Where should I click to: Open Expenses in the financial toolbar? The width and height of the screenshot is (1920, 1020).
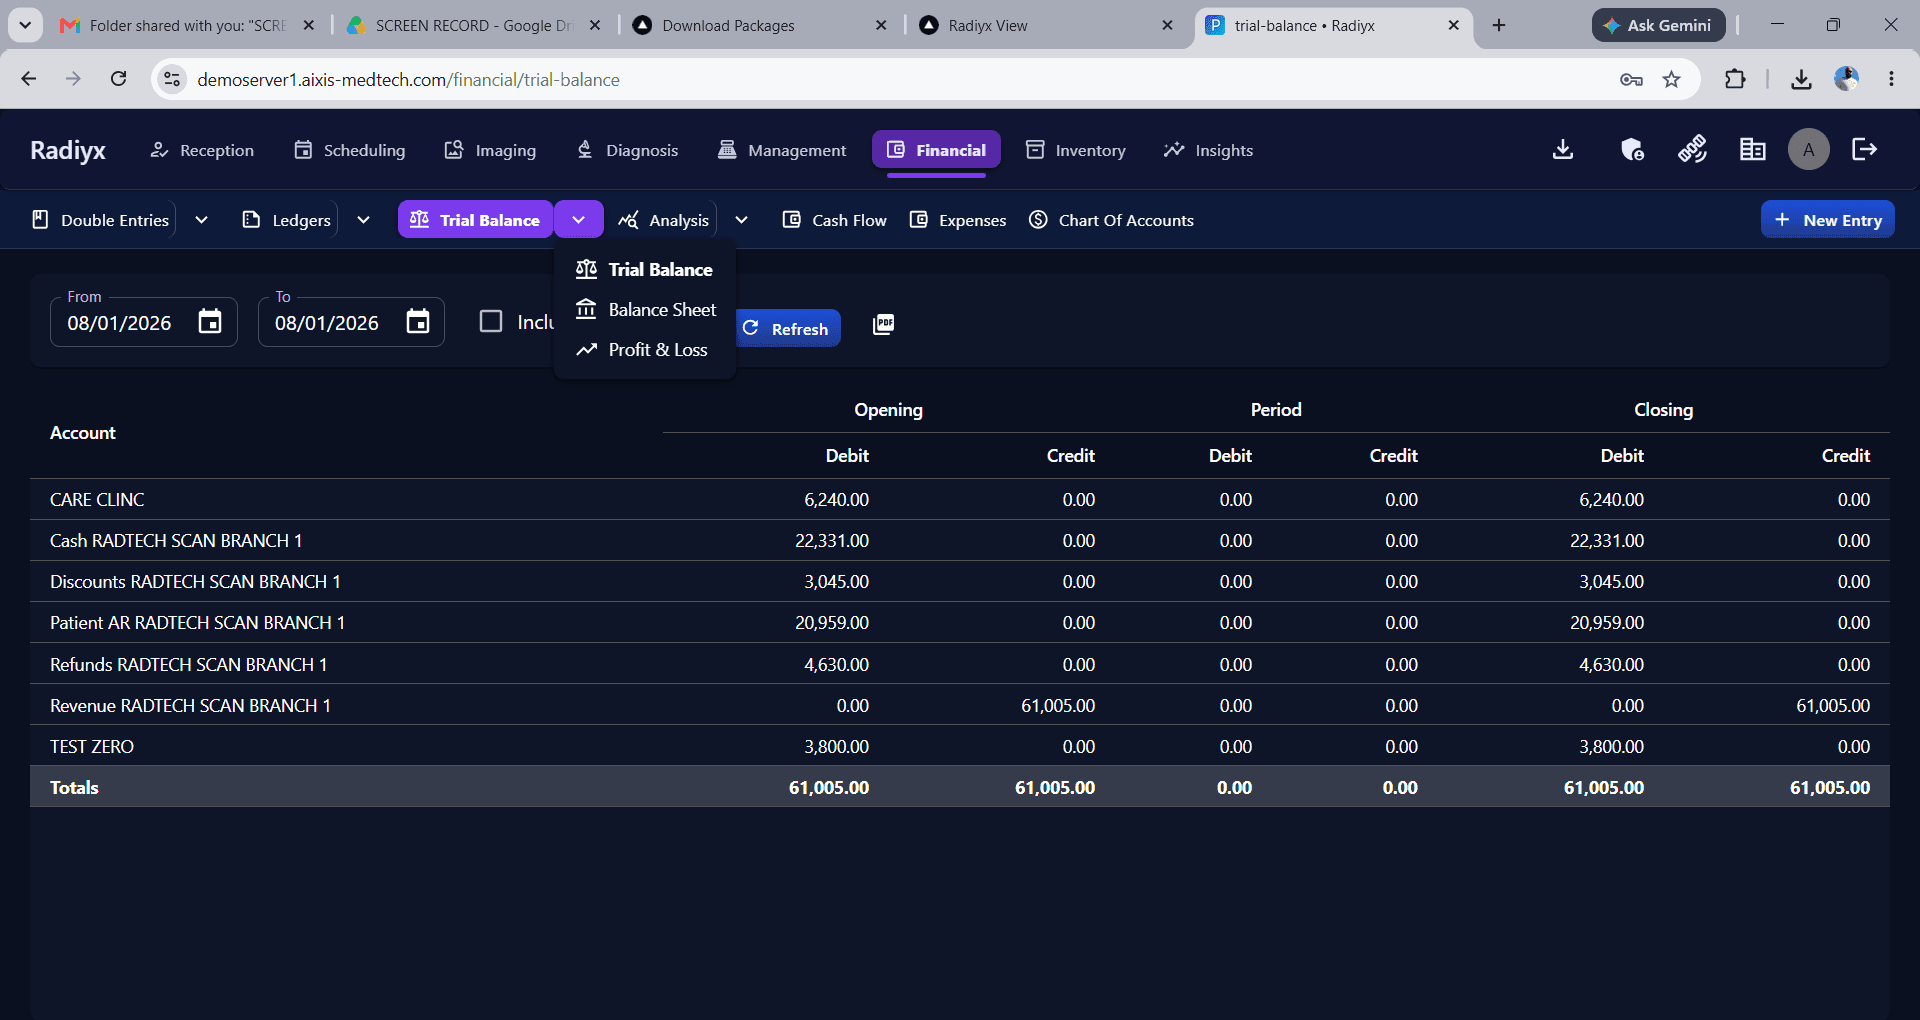(x=958, y=220)
